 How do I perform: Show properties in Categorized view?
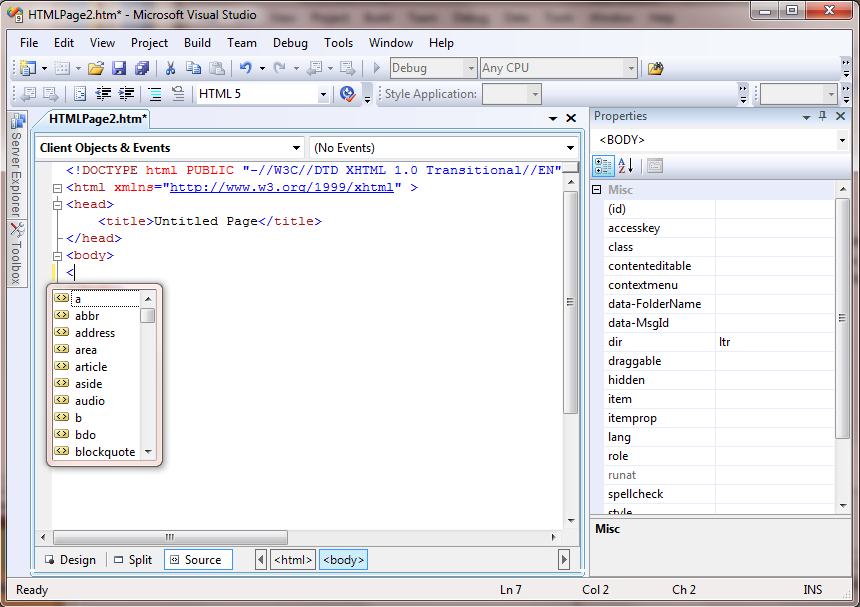pos(603,166)
